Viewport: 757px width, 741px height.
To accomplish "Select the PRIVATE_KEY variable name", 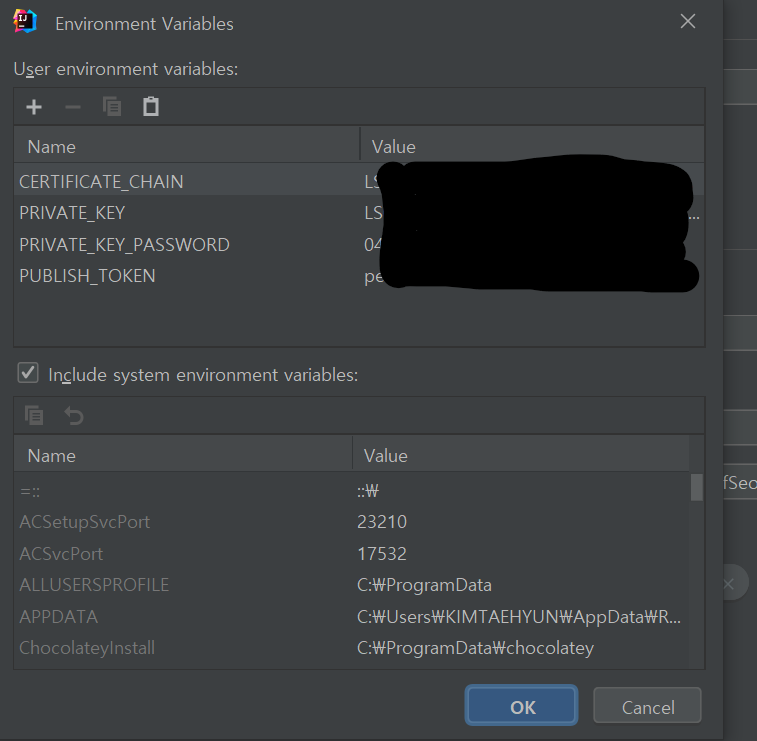I will (72, 213).
